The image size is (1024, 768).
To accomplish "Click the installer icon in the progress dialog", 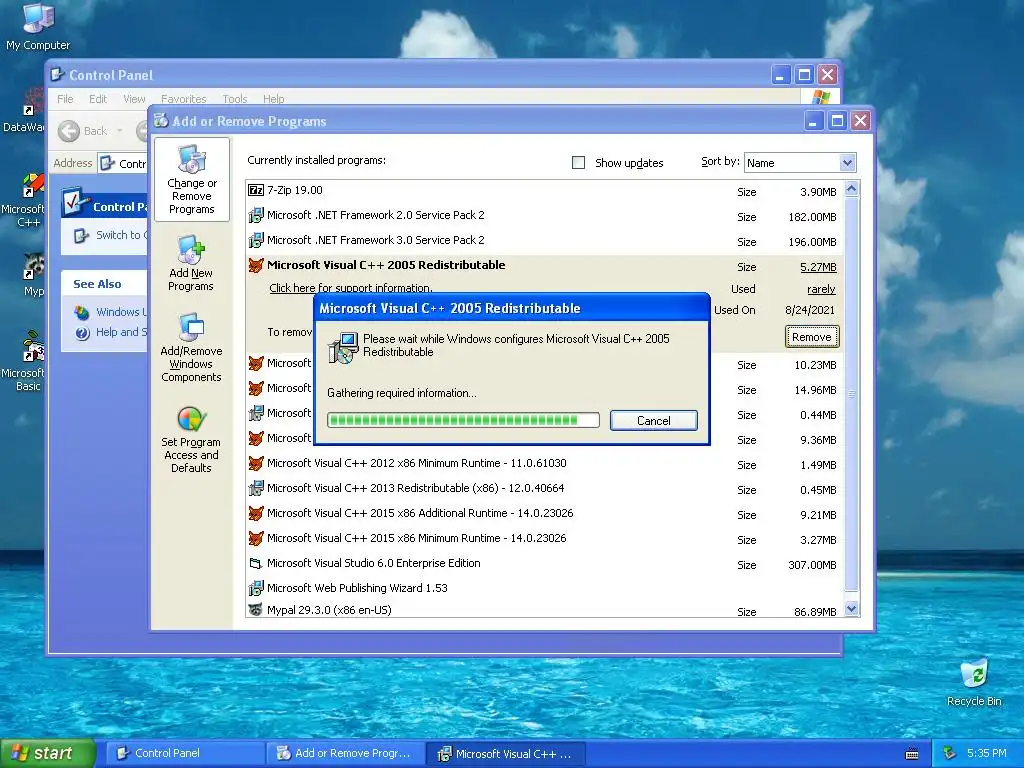I will click(x=343, y=347).
